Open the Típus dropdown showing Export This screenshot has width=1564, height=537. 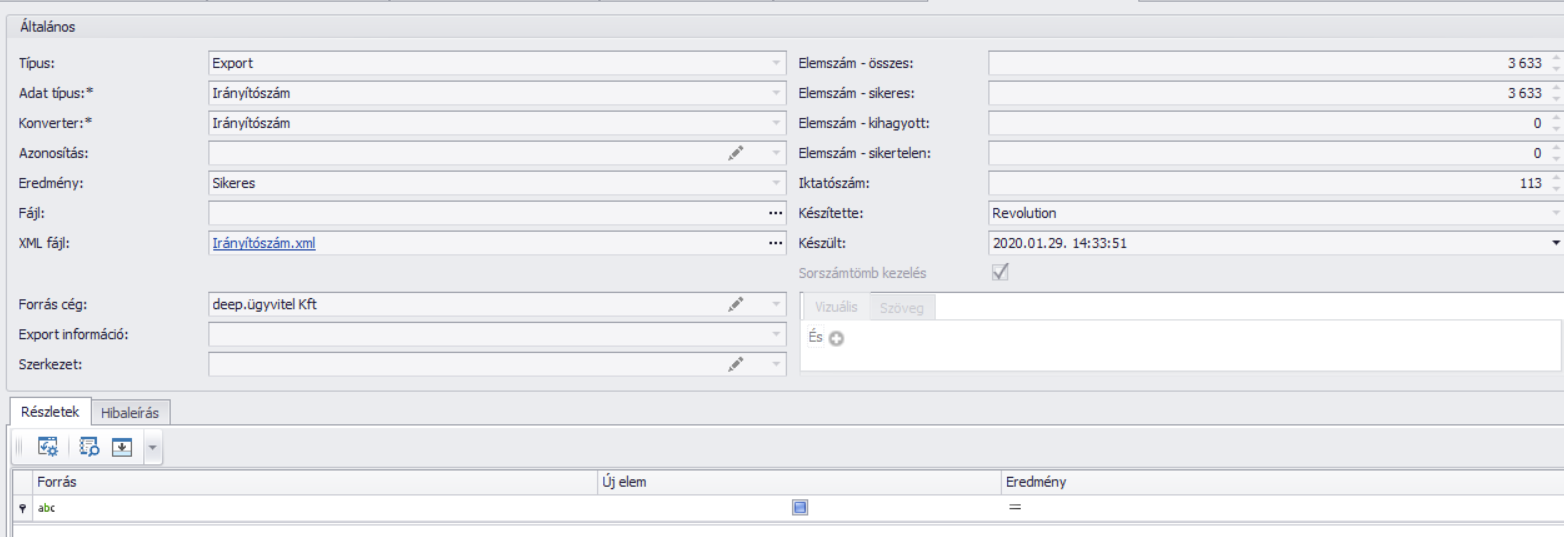(775, 63)
